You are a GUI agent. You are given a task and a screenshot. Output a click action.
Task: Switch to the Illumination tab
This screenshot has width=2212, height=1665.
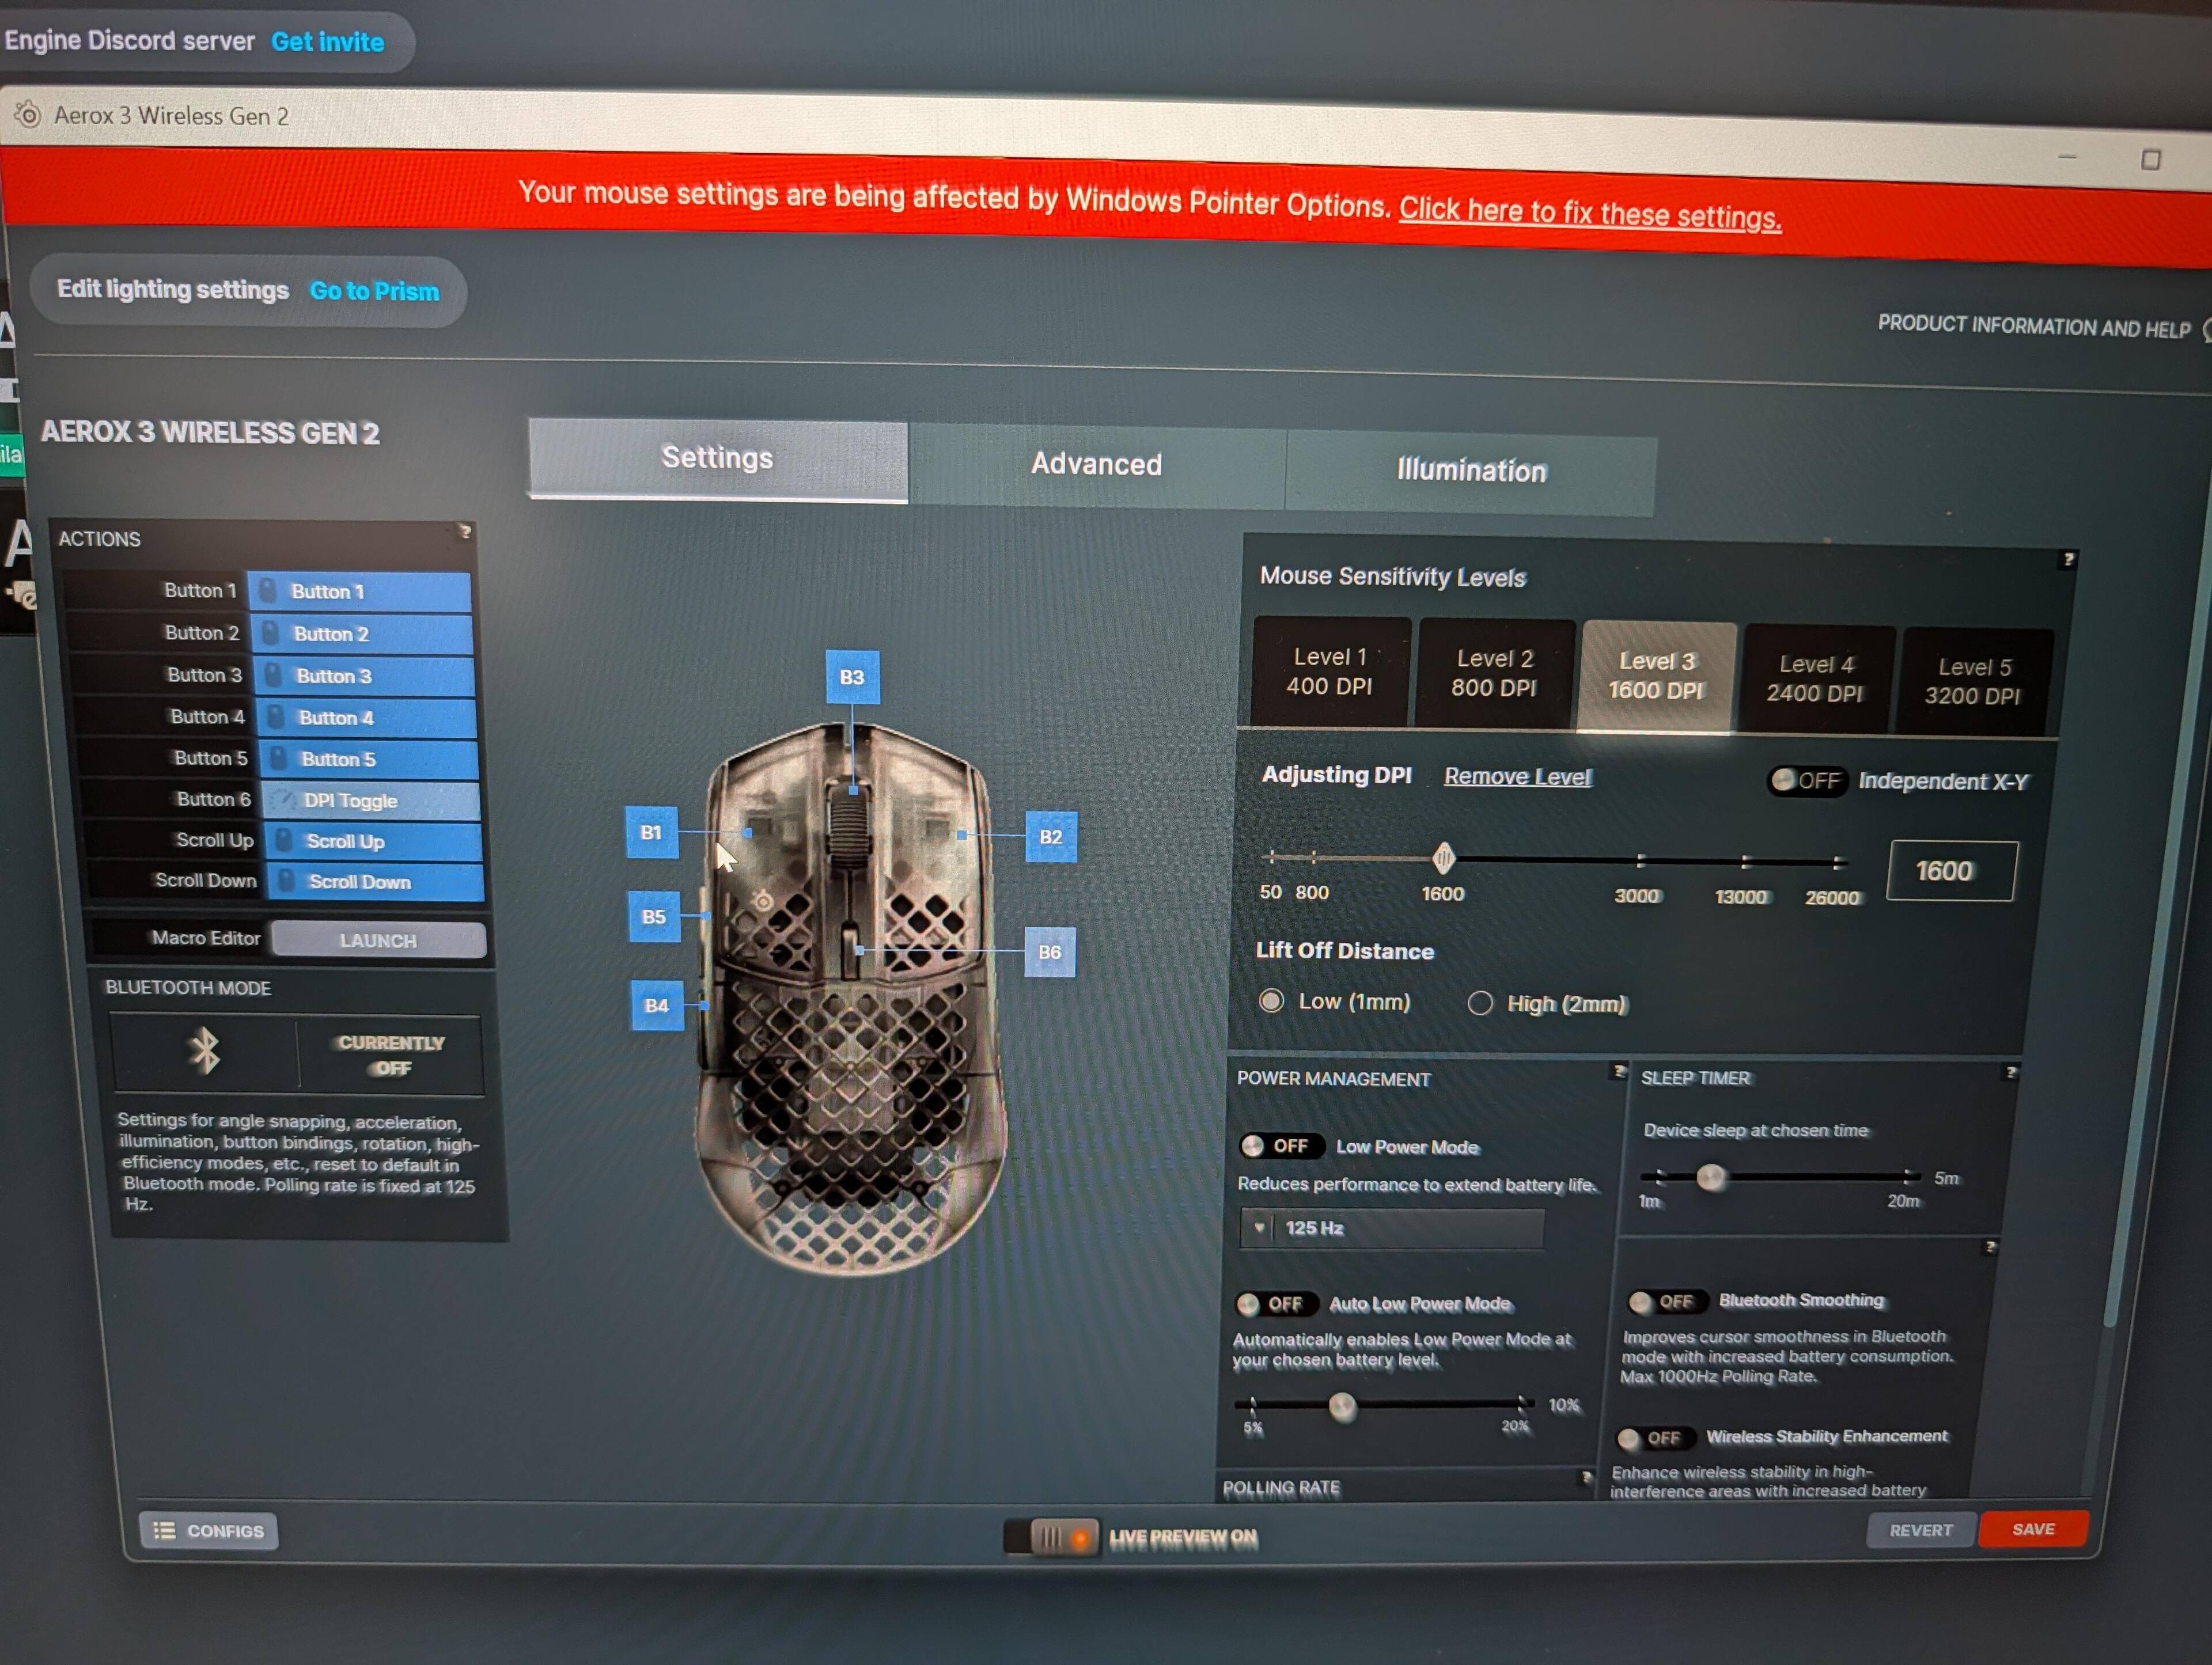tap(1471, 471)
